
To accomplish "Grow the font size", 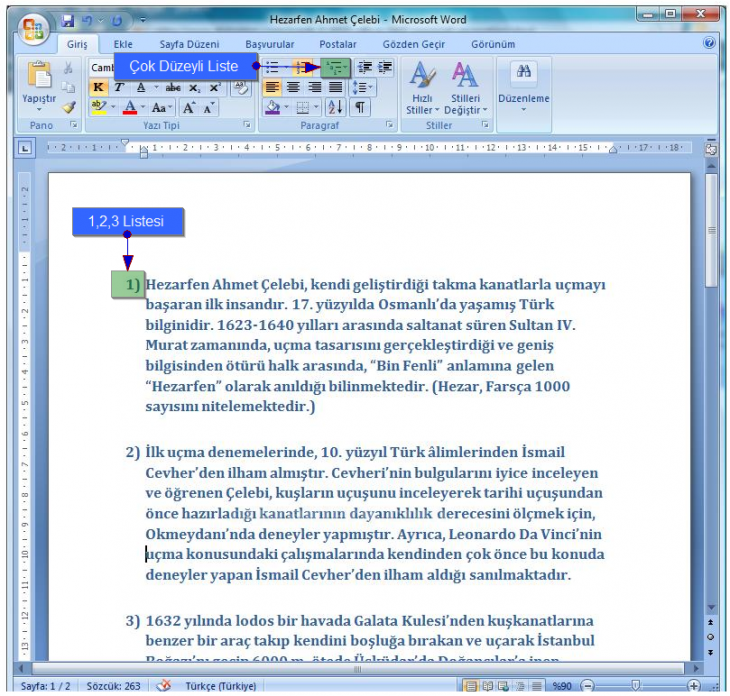I will [189, 108].
